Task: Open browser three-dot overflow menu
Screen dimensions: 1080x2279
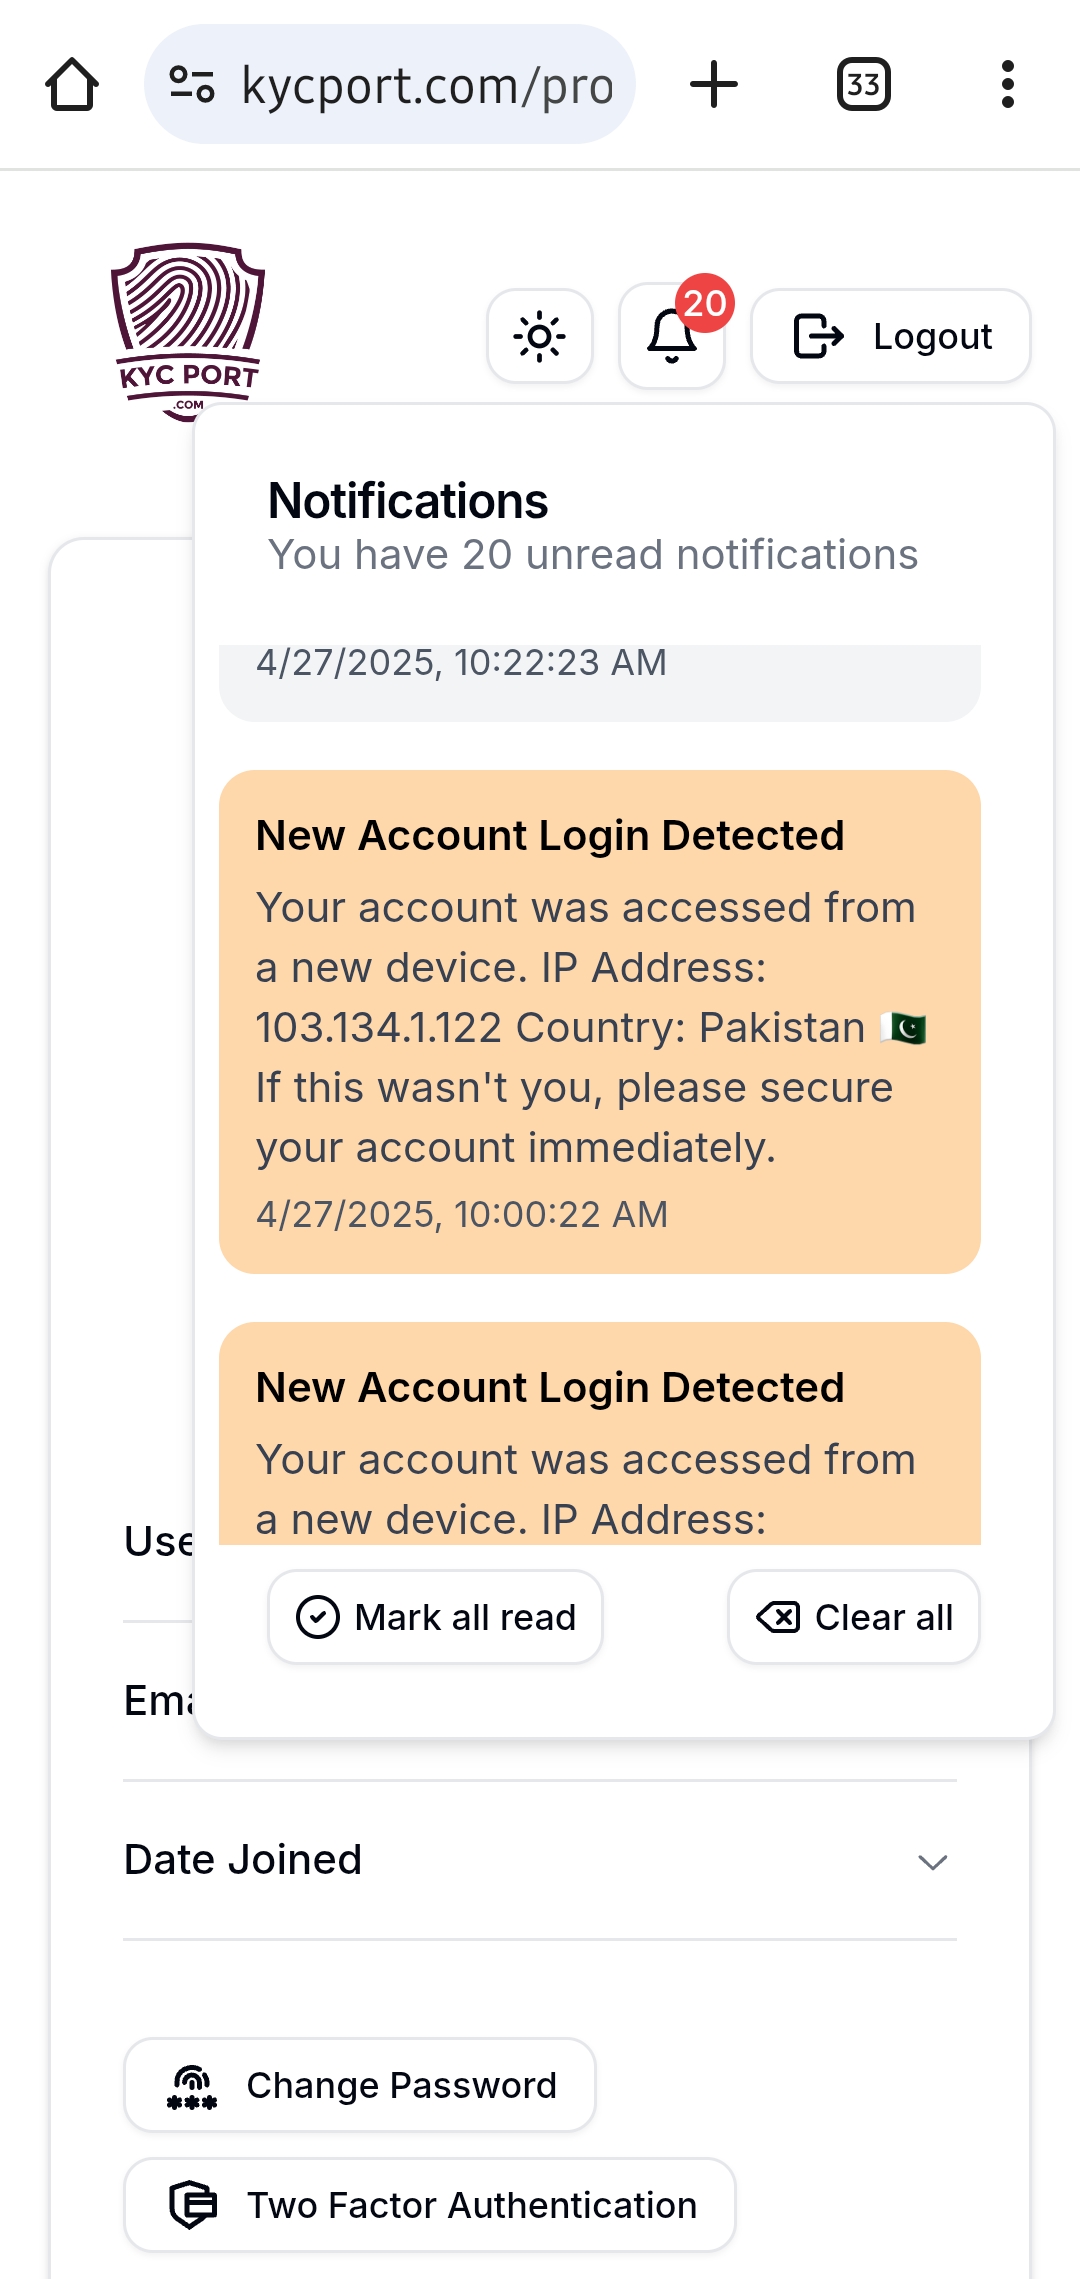Action: (x=1007, y=85)
